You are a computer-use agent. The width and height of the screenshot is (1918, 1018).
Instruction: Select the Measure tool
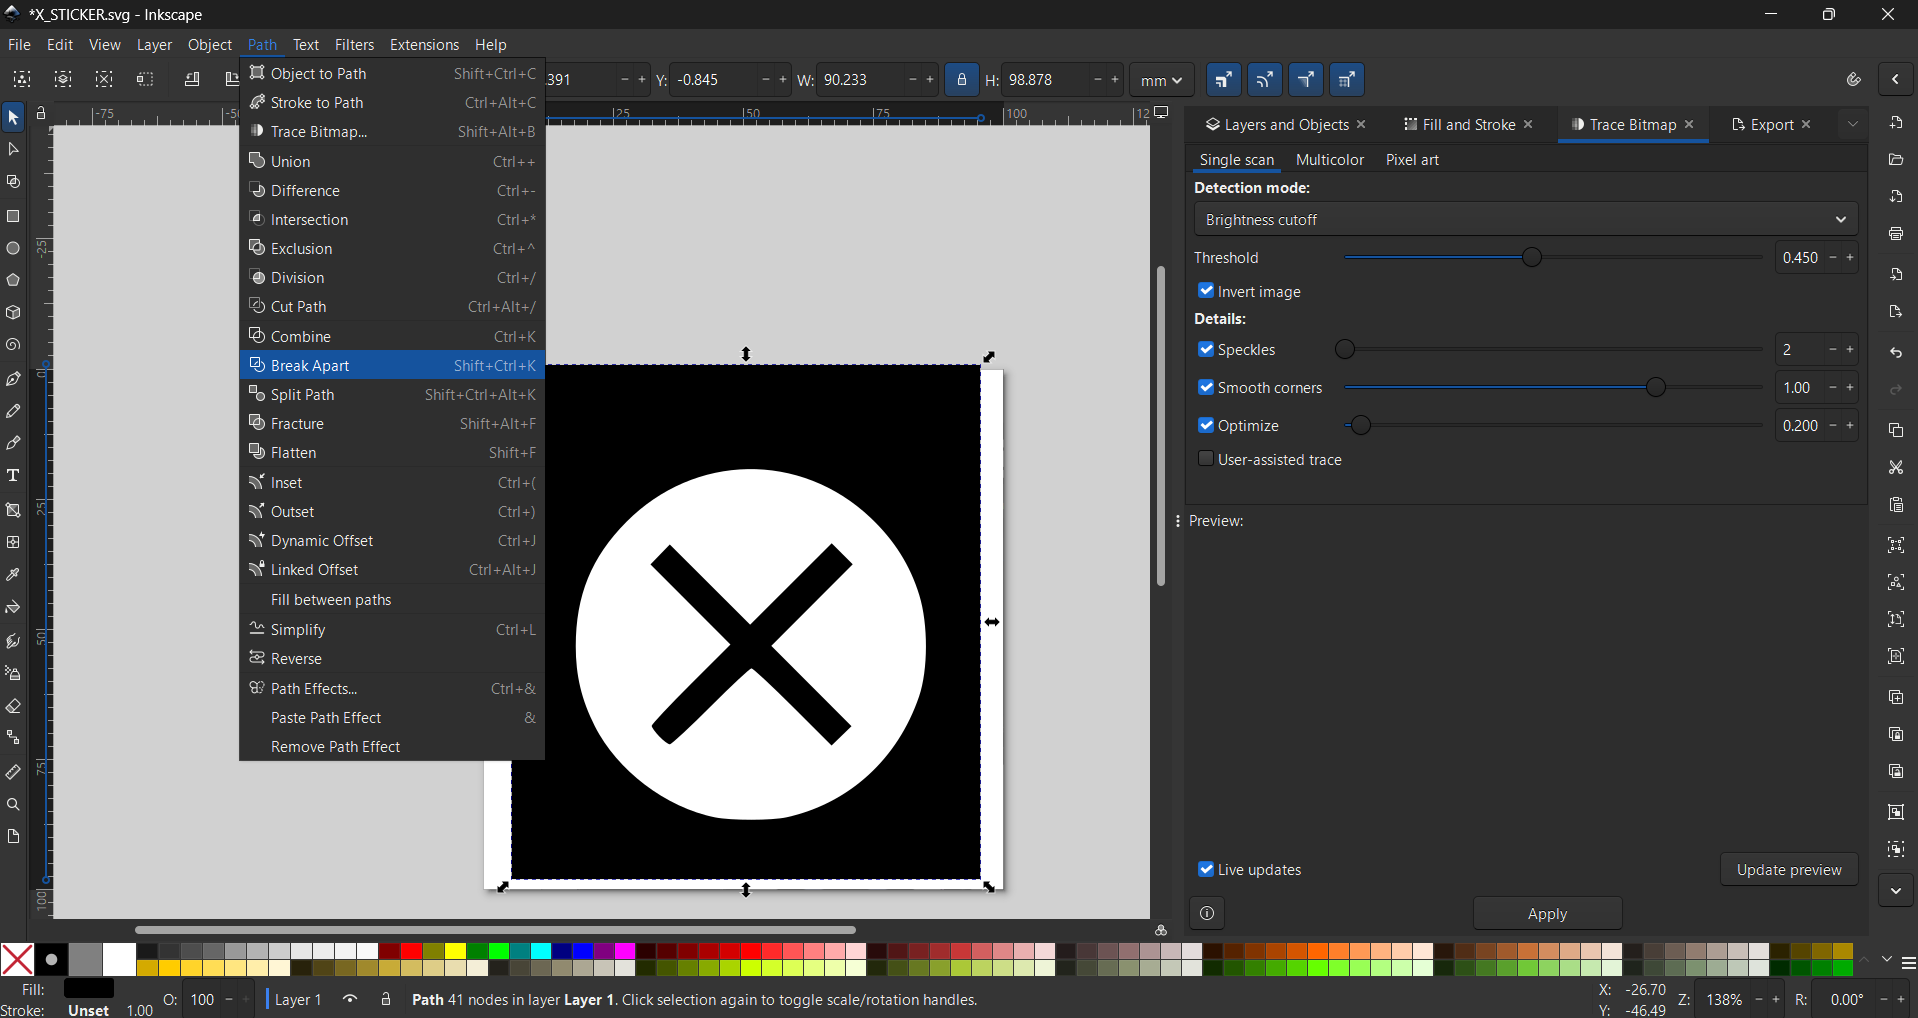tap(13, 772)
